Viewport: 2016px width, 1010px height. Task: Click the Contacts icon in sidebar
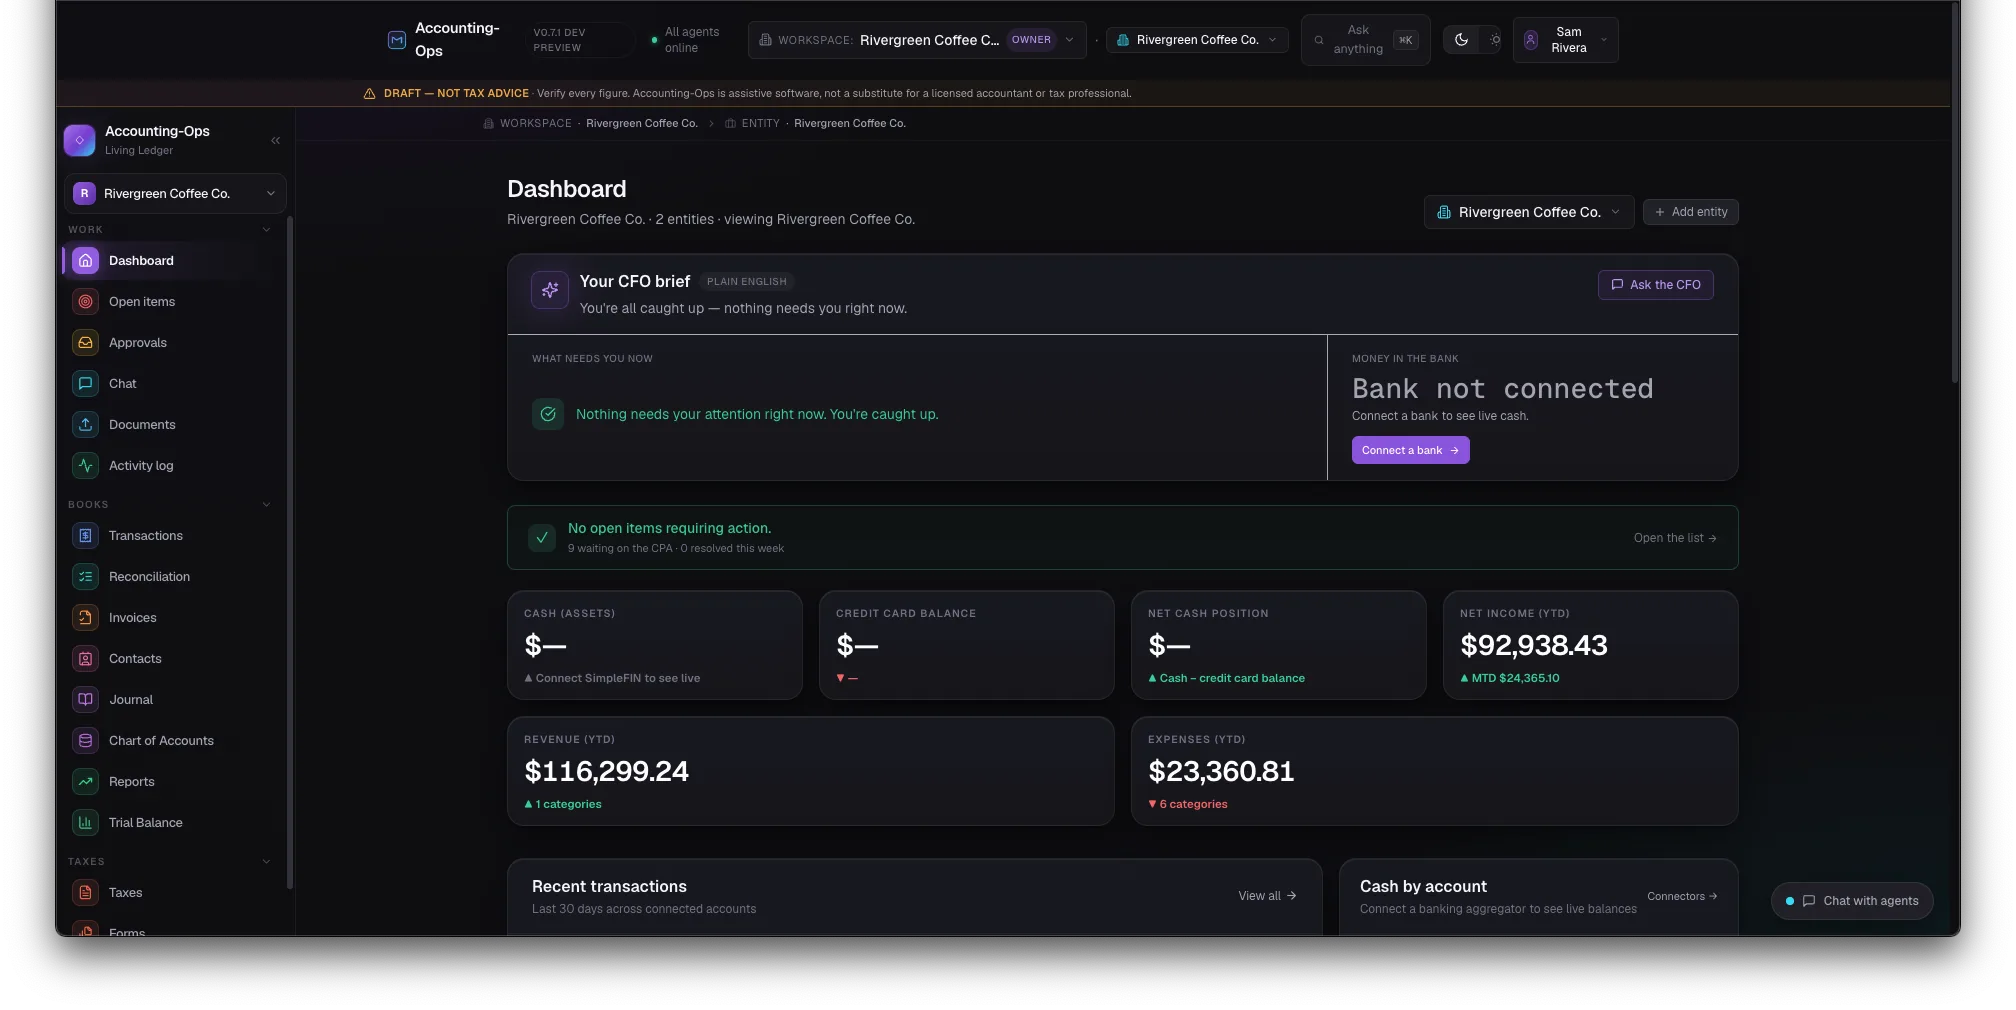point(86,658)
